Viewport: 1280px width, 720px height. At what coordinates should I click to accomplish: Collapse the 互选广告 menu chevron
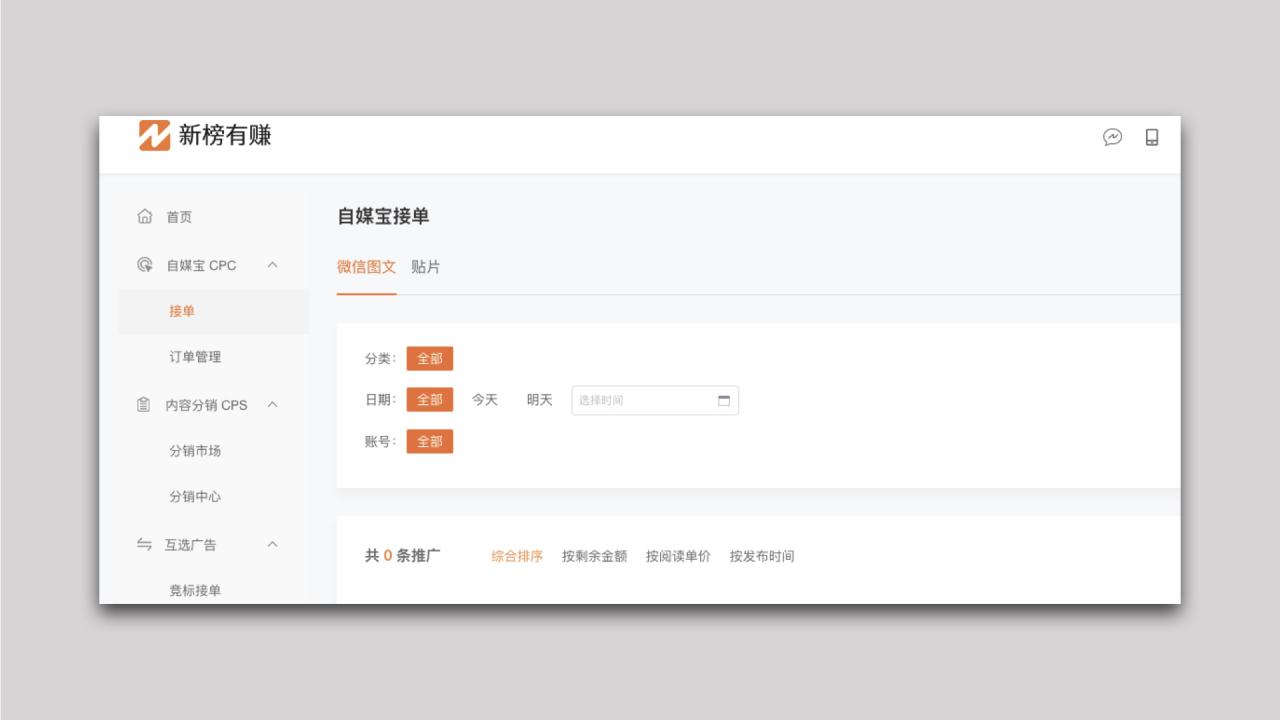click(x=272, y=545)
